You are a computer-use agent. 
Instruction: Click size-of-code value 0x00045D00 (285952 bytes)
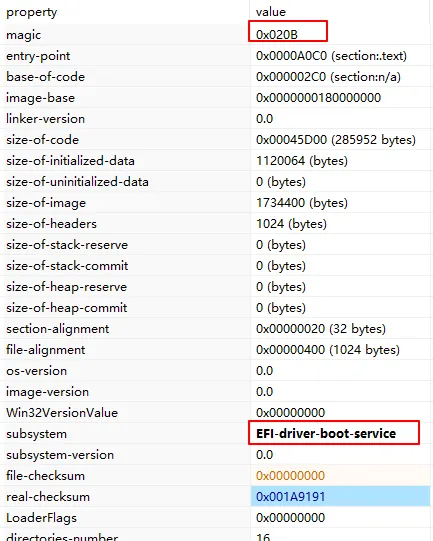point(336,140)
